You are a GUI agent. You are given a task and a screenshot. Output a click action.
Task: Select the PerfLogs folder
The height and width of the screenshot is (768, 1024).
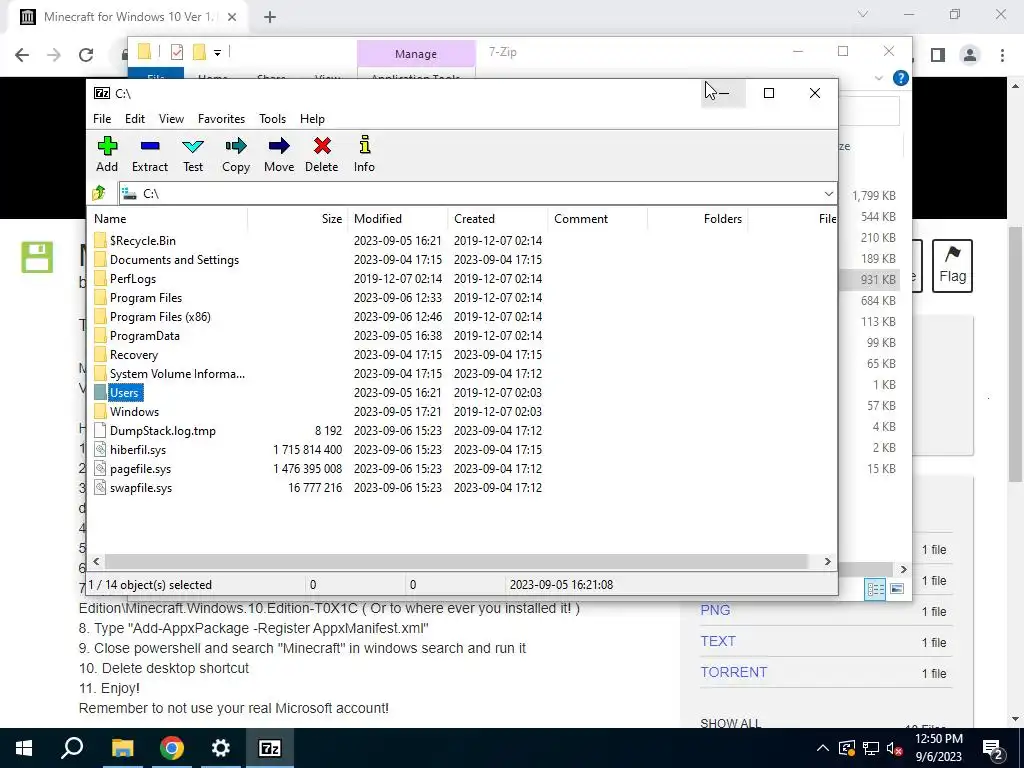[x=133, y=279]
